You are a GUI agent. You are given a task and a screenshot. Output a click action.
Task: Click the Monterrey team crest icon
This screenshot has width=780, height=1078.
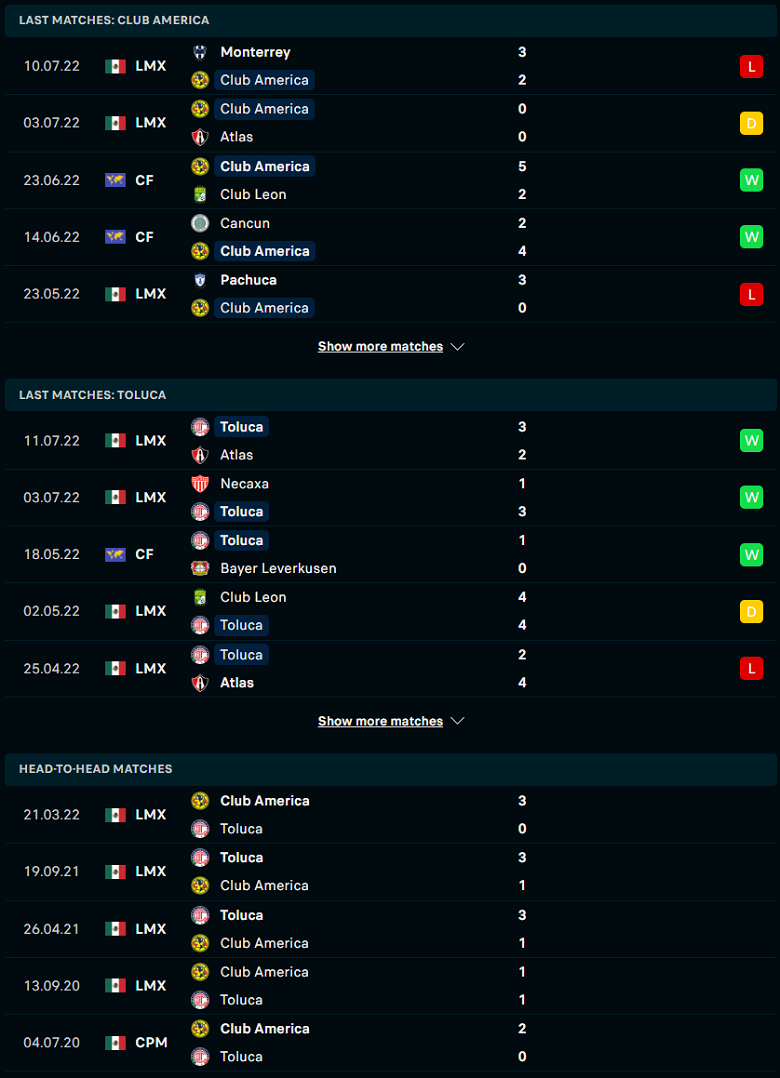(199, 52)
